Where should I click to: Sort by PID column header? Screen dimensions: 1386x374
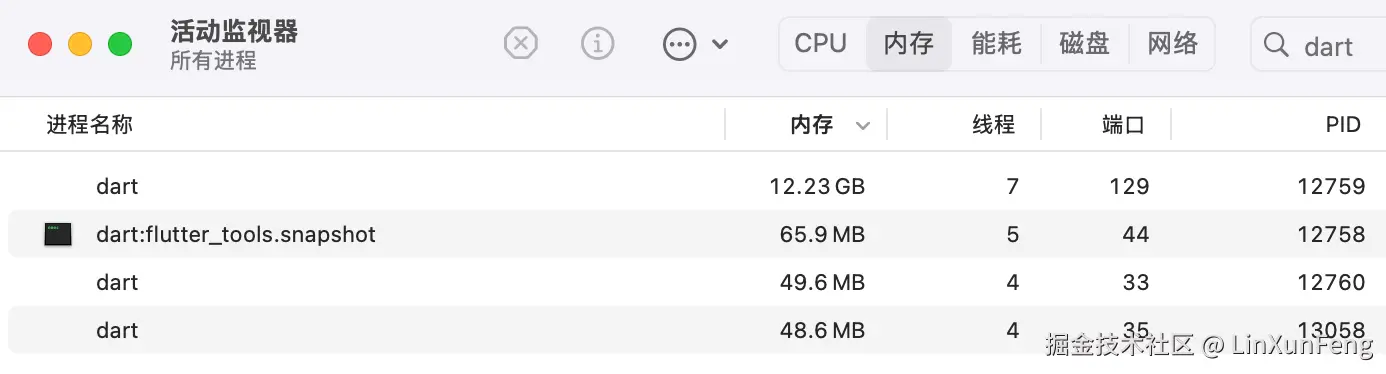pyautogui.click(x=1344, y=125)
